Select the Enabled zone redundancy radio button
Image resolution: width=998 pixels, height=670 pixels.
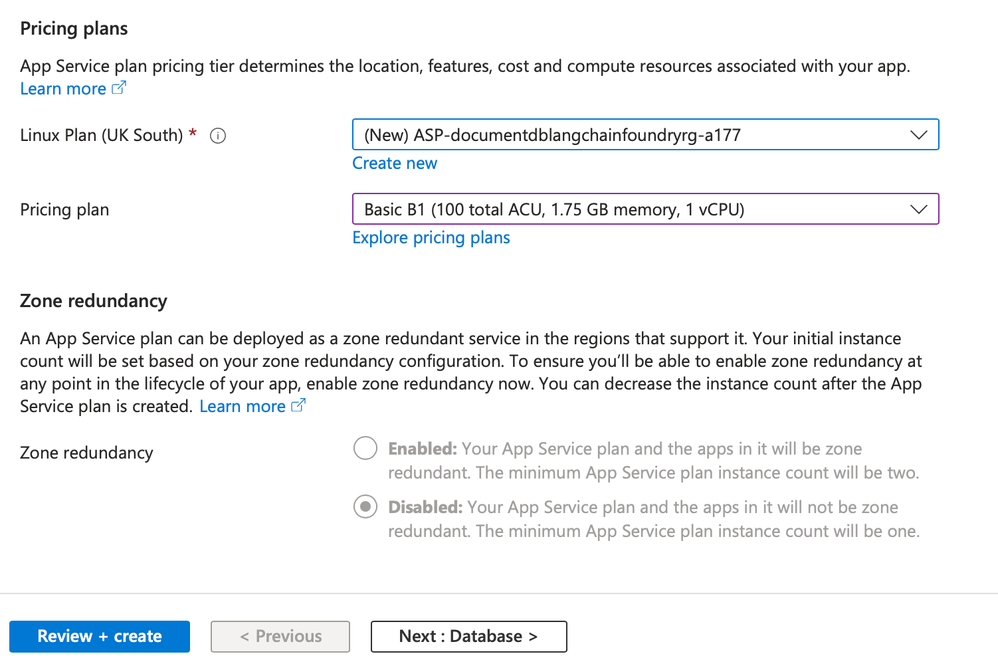point(365,449)
